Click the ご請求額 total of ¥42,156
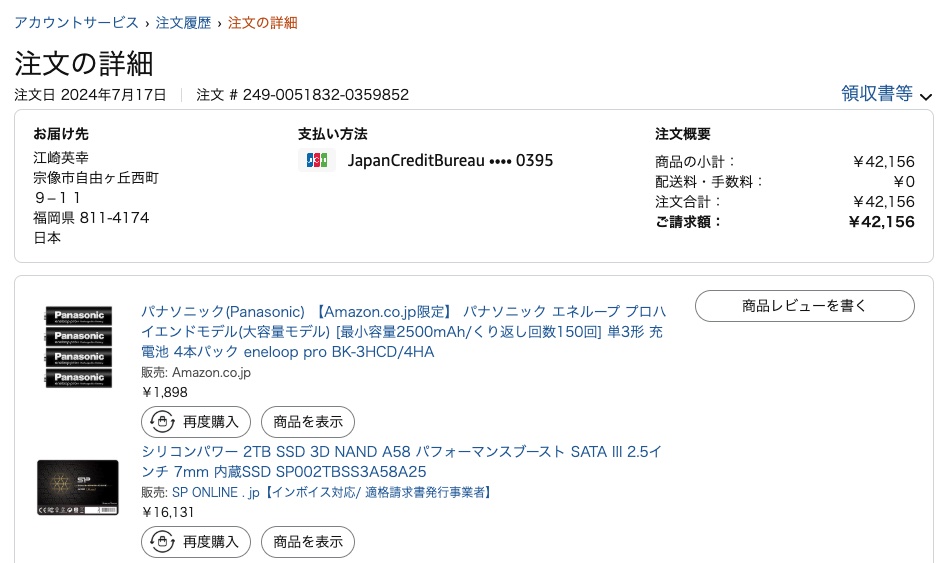 [880, 222]
